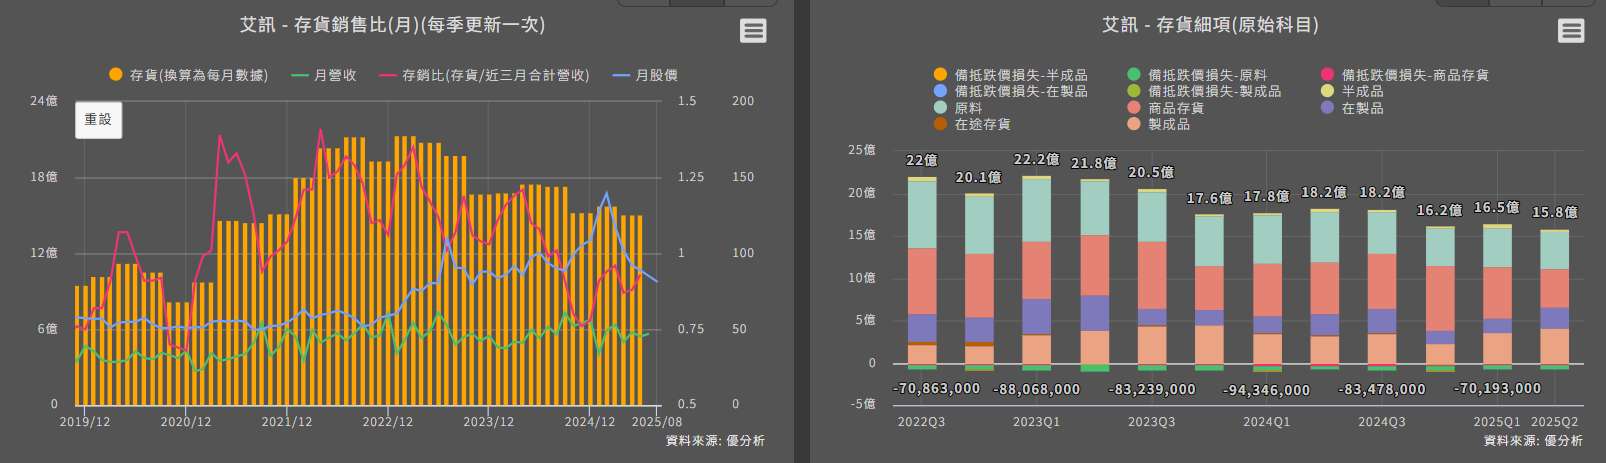The width and height of the screenshot is (1606, 463).
Task: Click the yellow 半成品 legend marker
Action: coord(1327,91)
